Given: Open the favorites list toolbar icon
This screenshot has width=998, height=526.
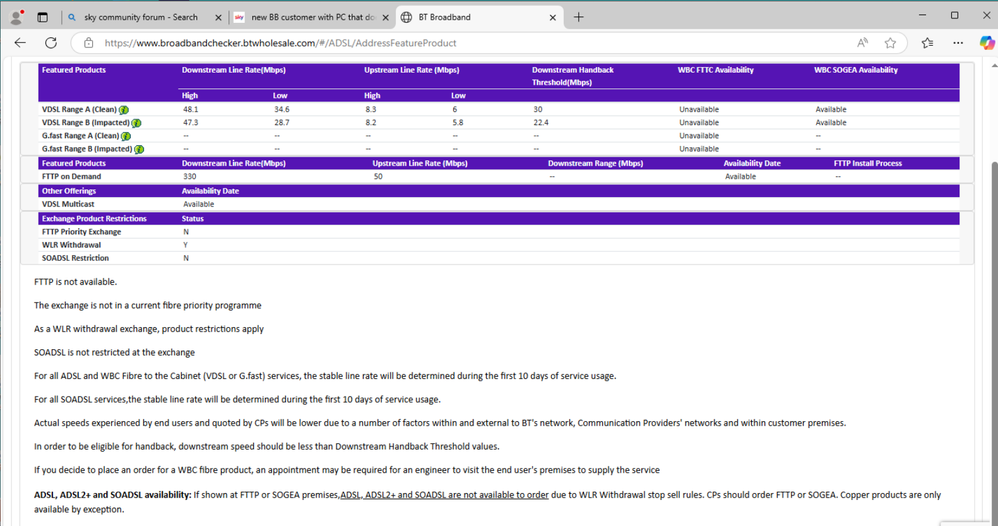Looking at the screenshot, I should 927,43.
